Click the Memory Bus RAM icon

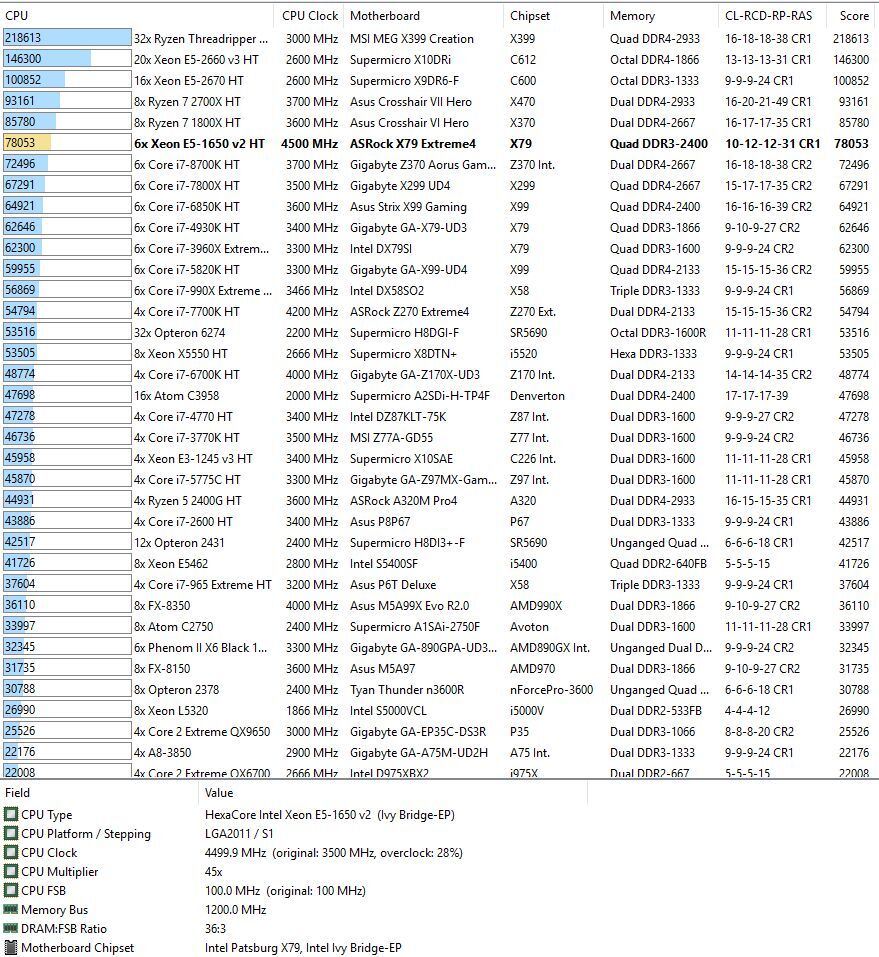pos(10,909)
